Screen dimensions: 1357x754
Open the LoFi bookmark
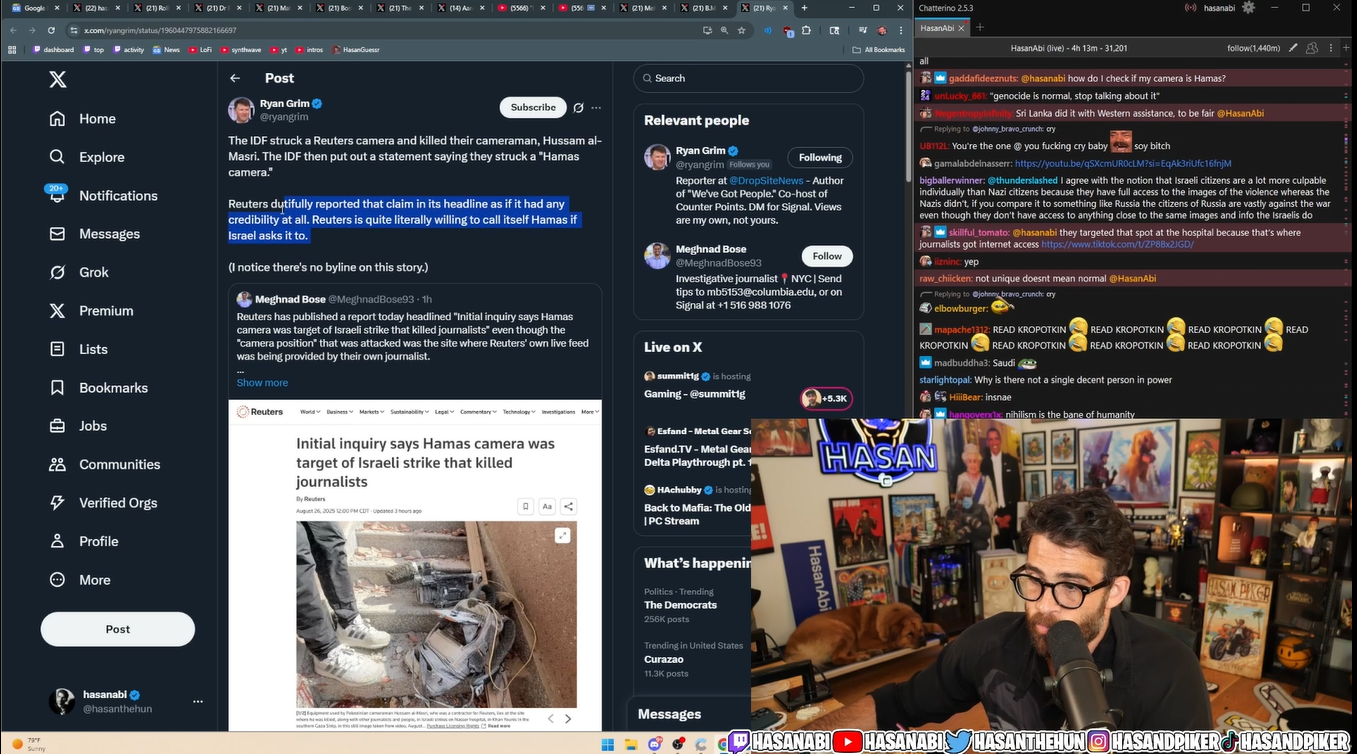click(x=201, y=49)
